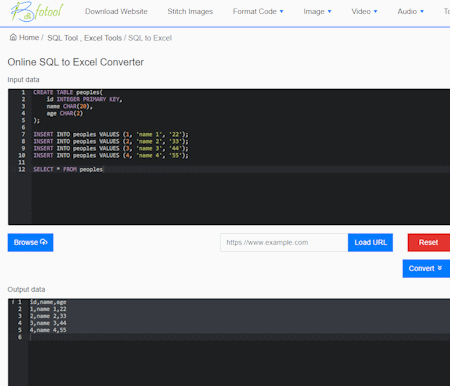
Task: Click the red Reset button
Action: click(429, 242)
